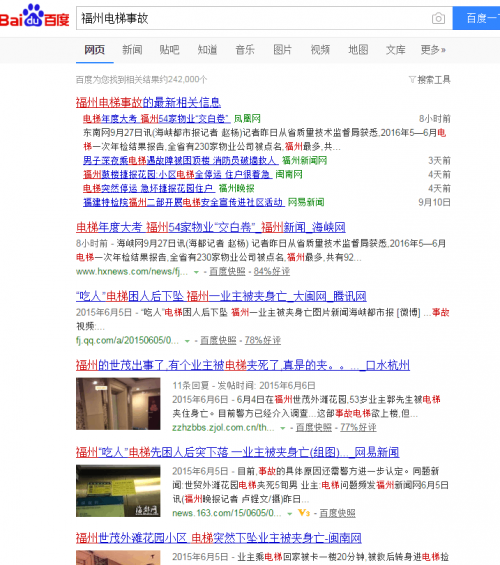Open 搜索工具 link
Screen dimensions: 500x565
point(434,80)
